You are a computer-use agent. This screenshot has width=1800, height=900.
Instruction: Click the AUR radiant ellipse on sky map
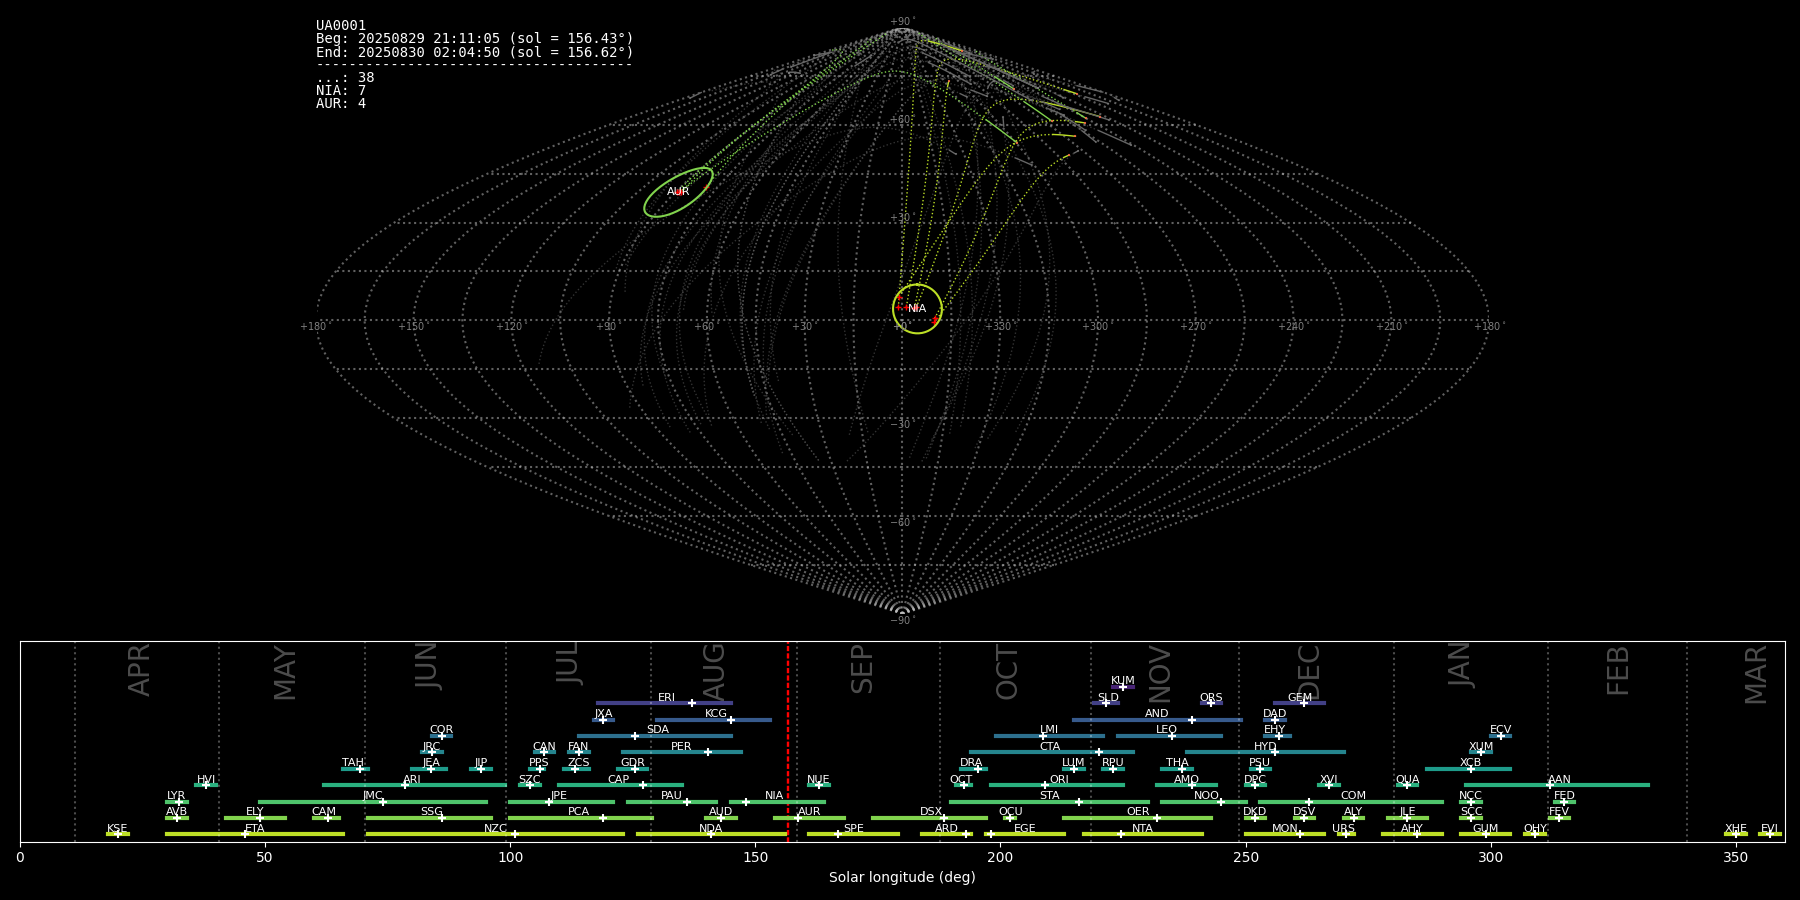pos(678,192)
